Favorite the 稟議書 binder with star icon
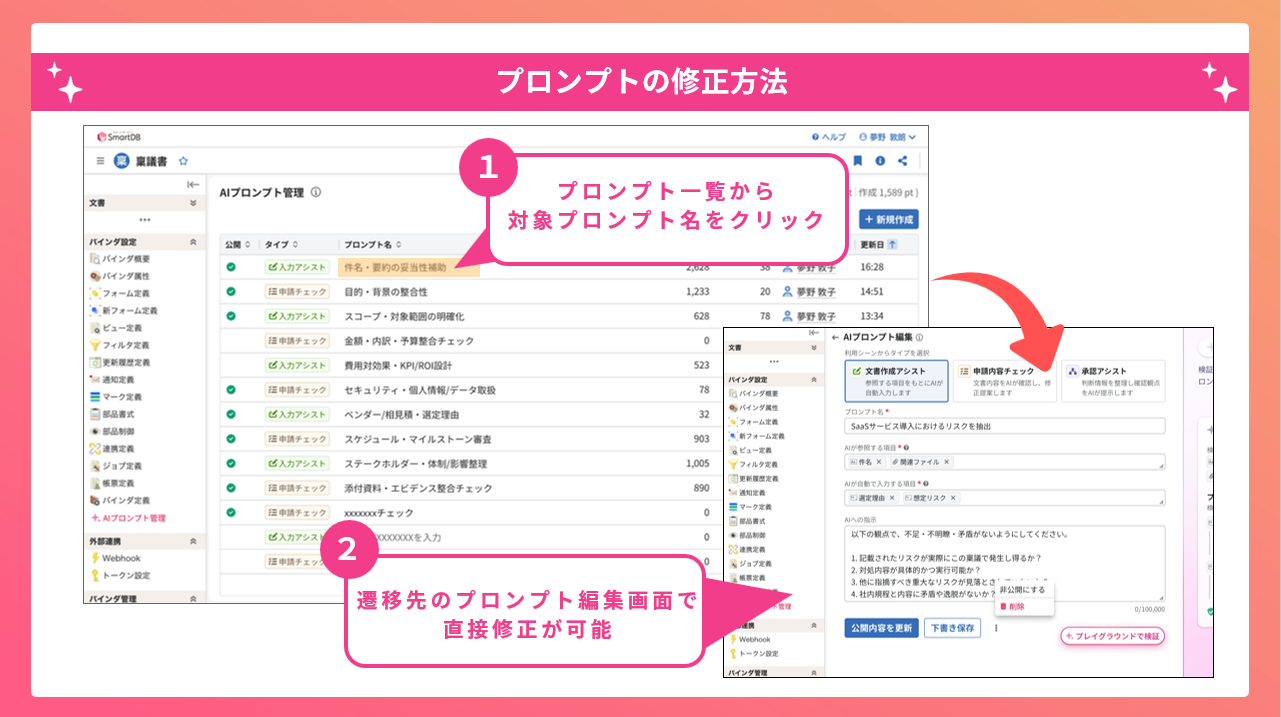 183,161
